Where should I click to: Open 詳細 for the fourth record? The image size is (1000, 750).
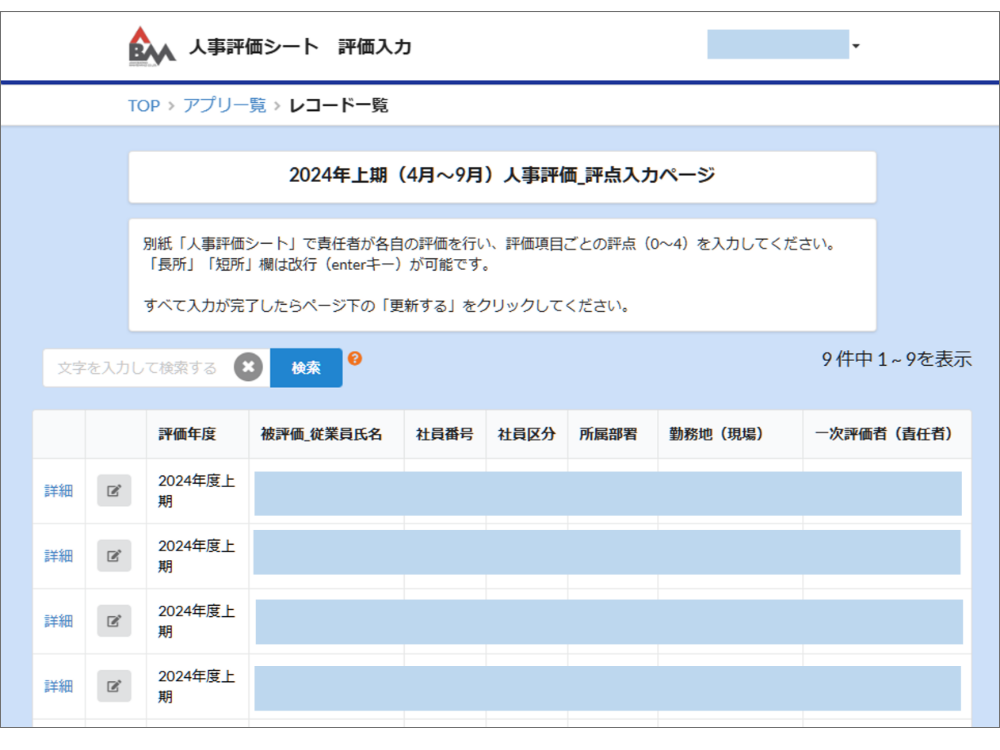tap(57, 686)
